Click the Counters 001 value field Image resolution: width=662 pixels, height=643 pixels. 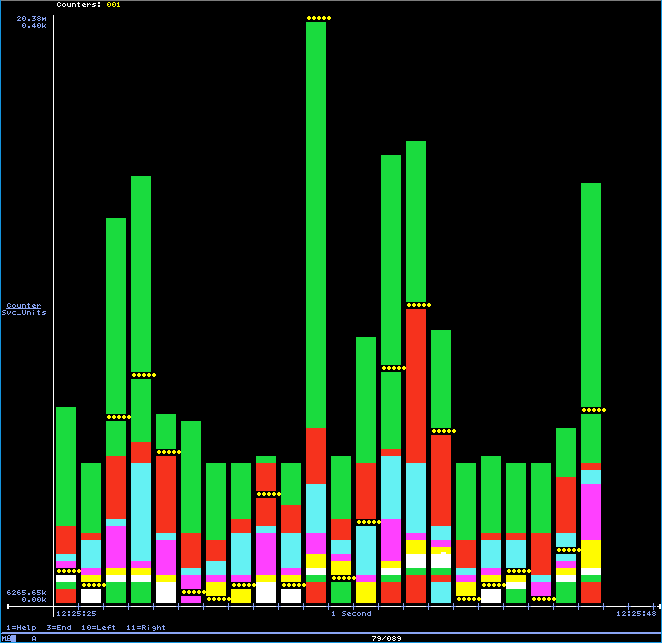112,4
